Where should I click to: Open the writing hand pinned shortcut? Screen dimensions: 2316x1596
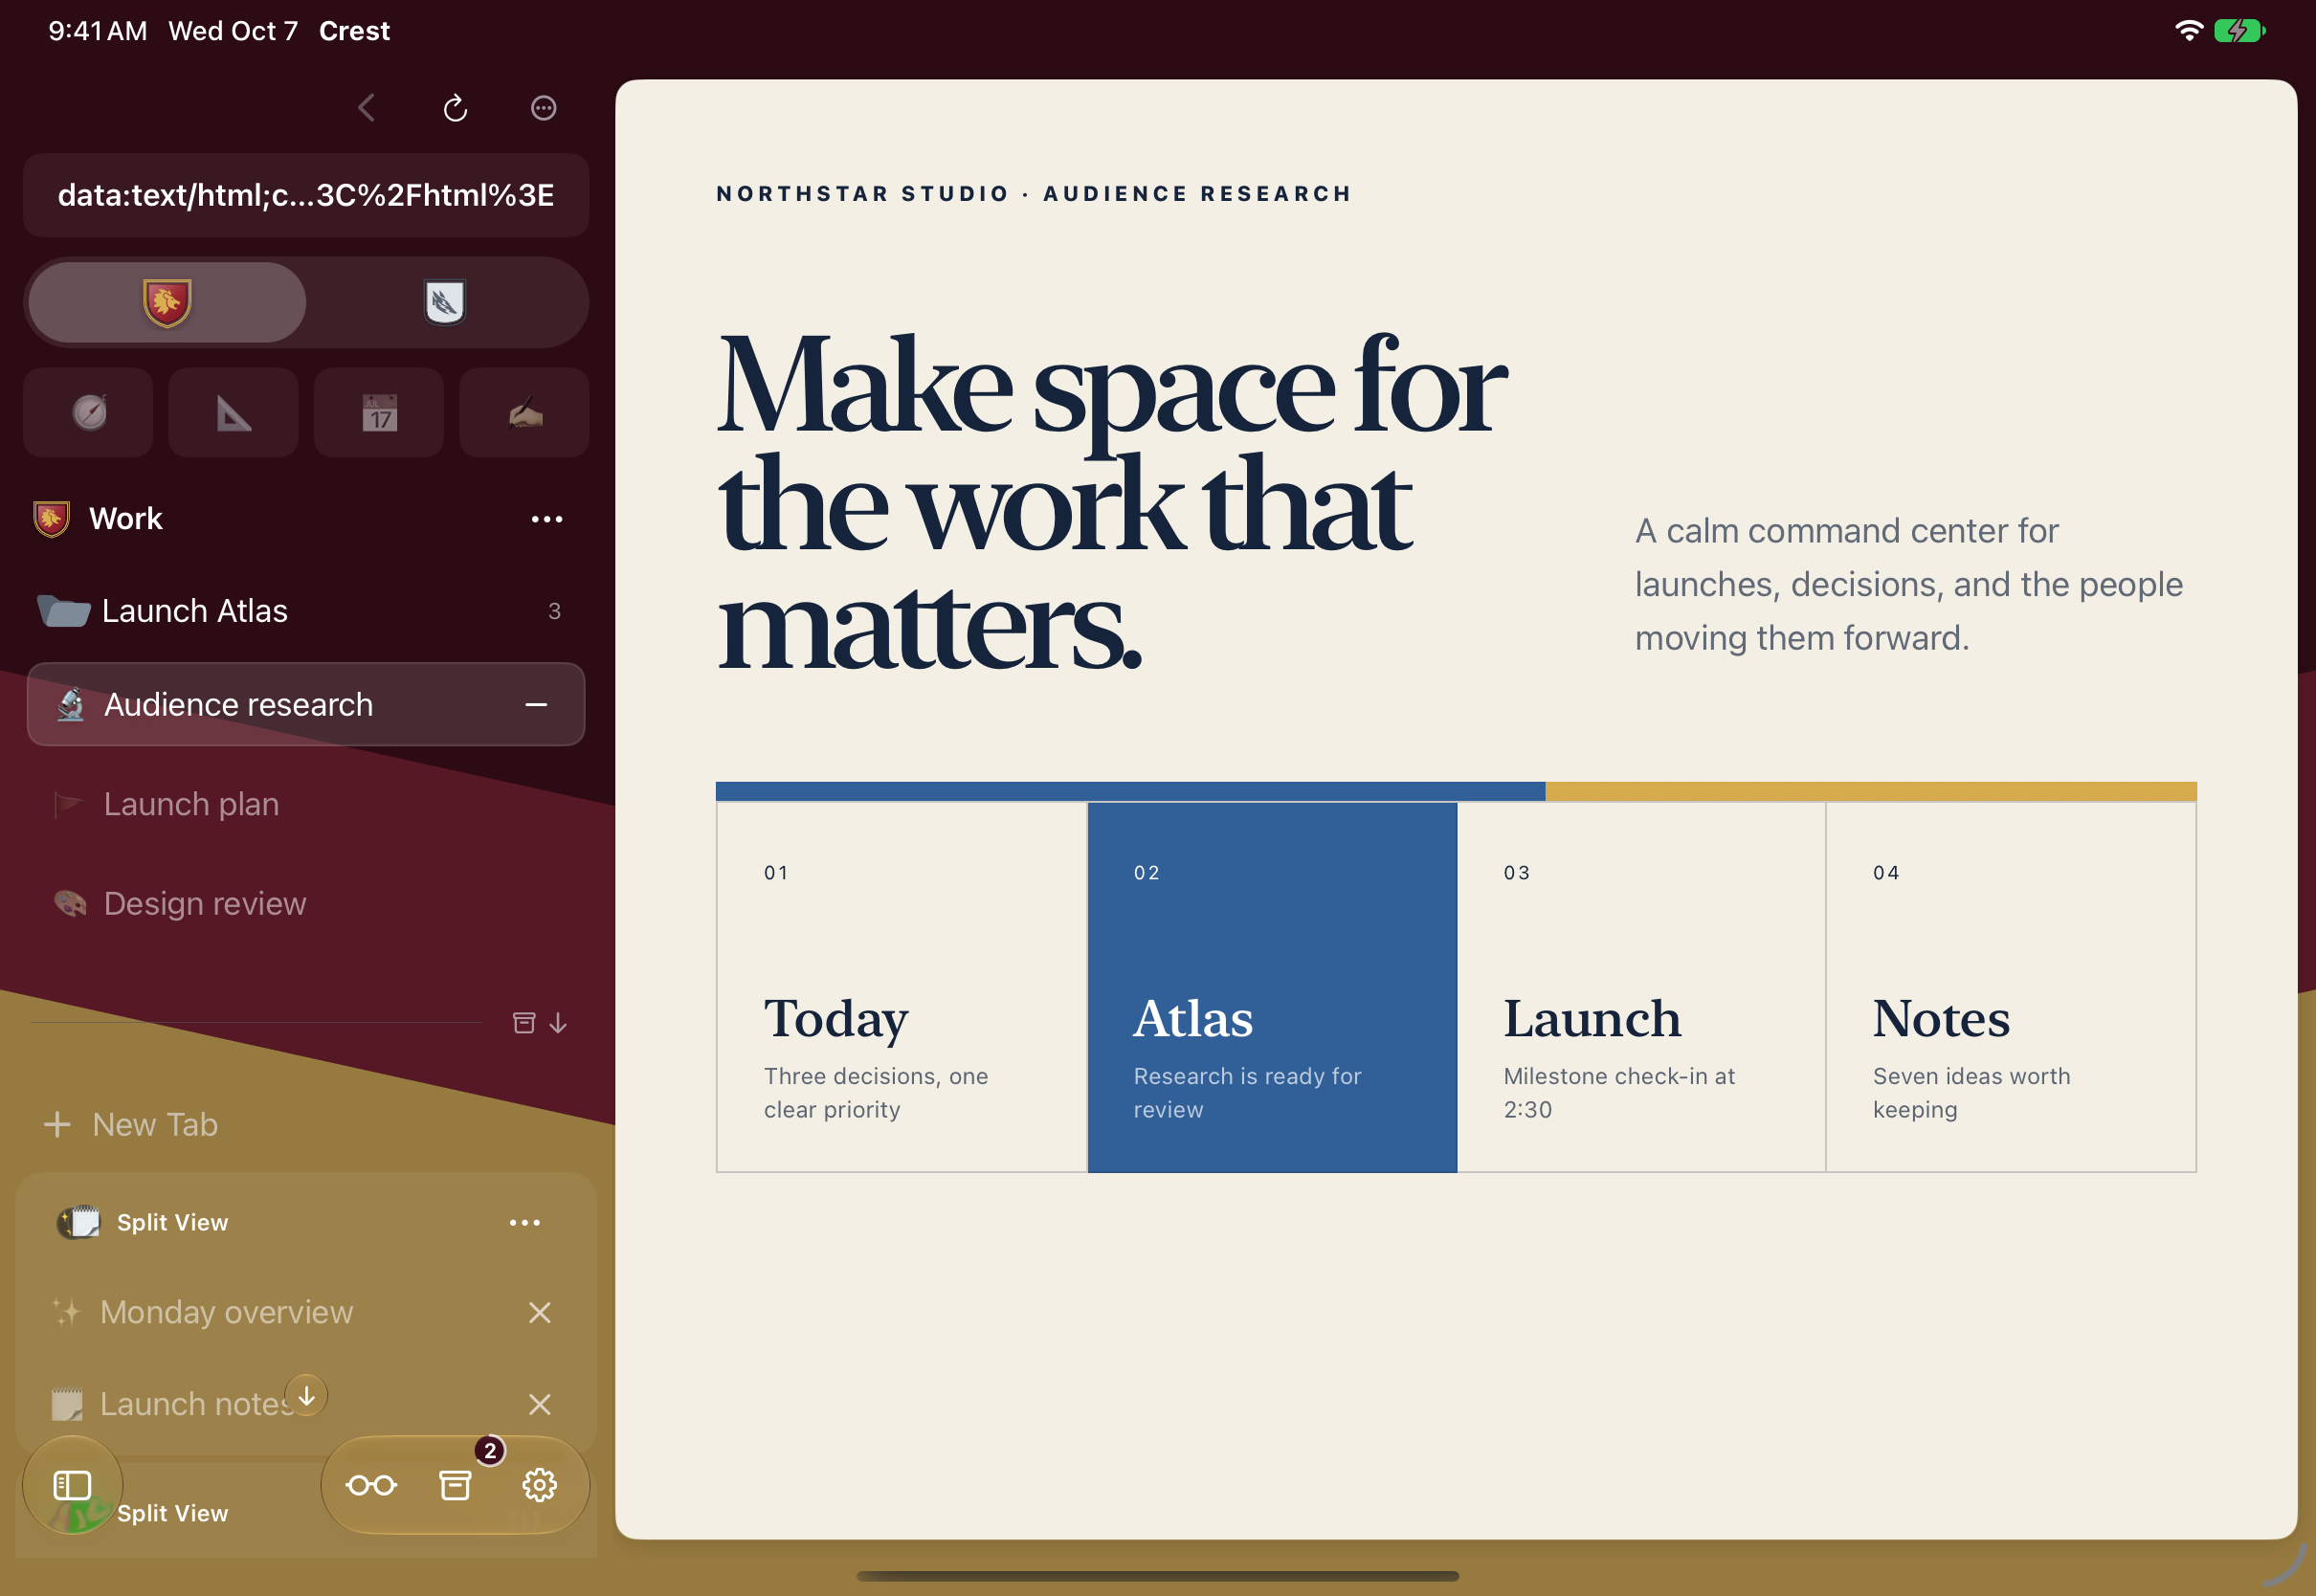pyautogui.click(x=524, y=412)
